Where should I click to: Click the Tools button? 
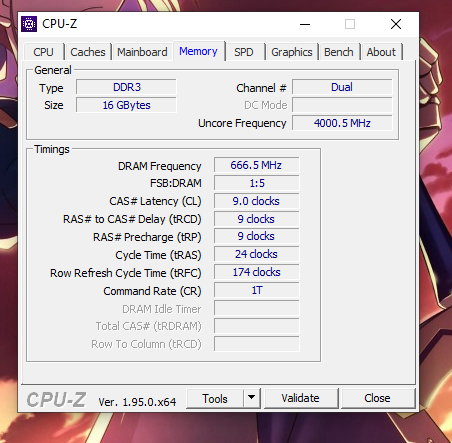pos(215,398)
